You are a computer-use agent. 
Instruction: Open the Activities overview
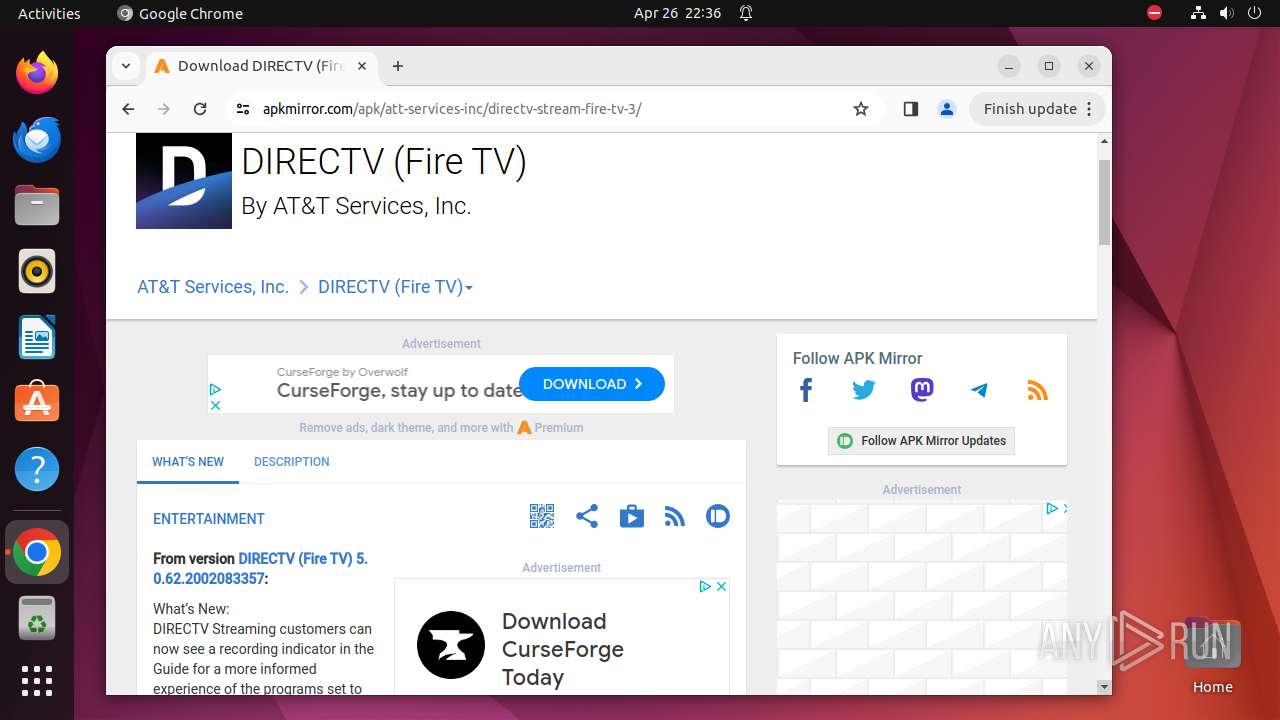coord(49,14)
